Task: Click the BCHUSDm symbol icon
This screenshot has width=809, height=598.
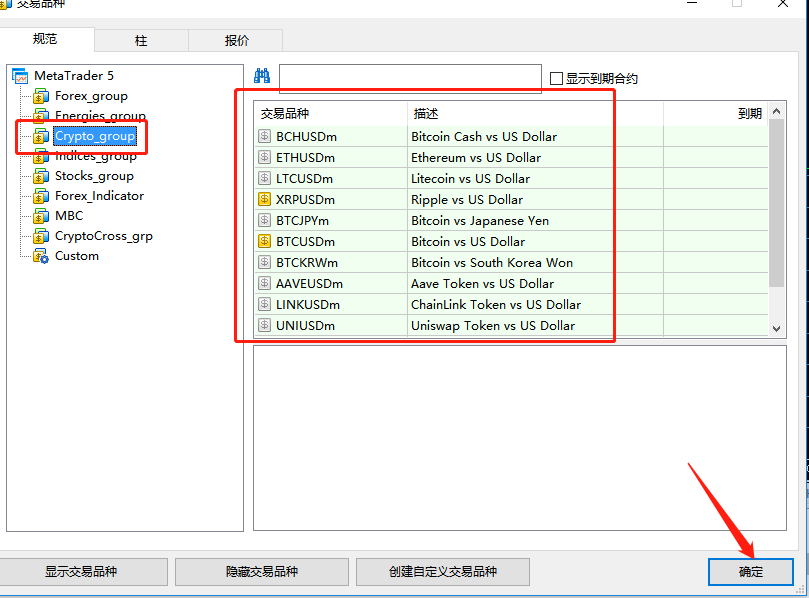Action: pyautogui.click(x=265, y=136)
